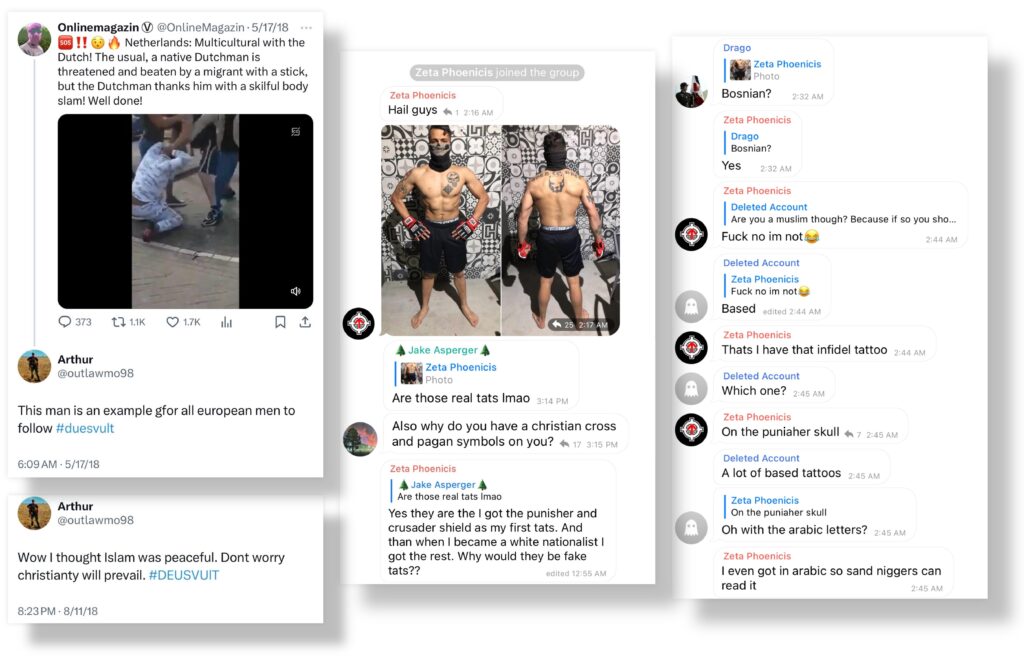Viewport: 1024px width, 660px height.
Task: Open Onlinemagazin profile avatar
Action: point(34,39)
